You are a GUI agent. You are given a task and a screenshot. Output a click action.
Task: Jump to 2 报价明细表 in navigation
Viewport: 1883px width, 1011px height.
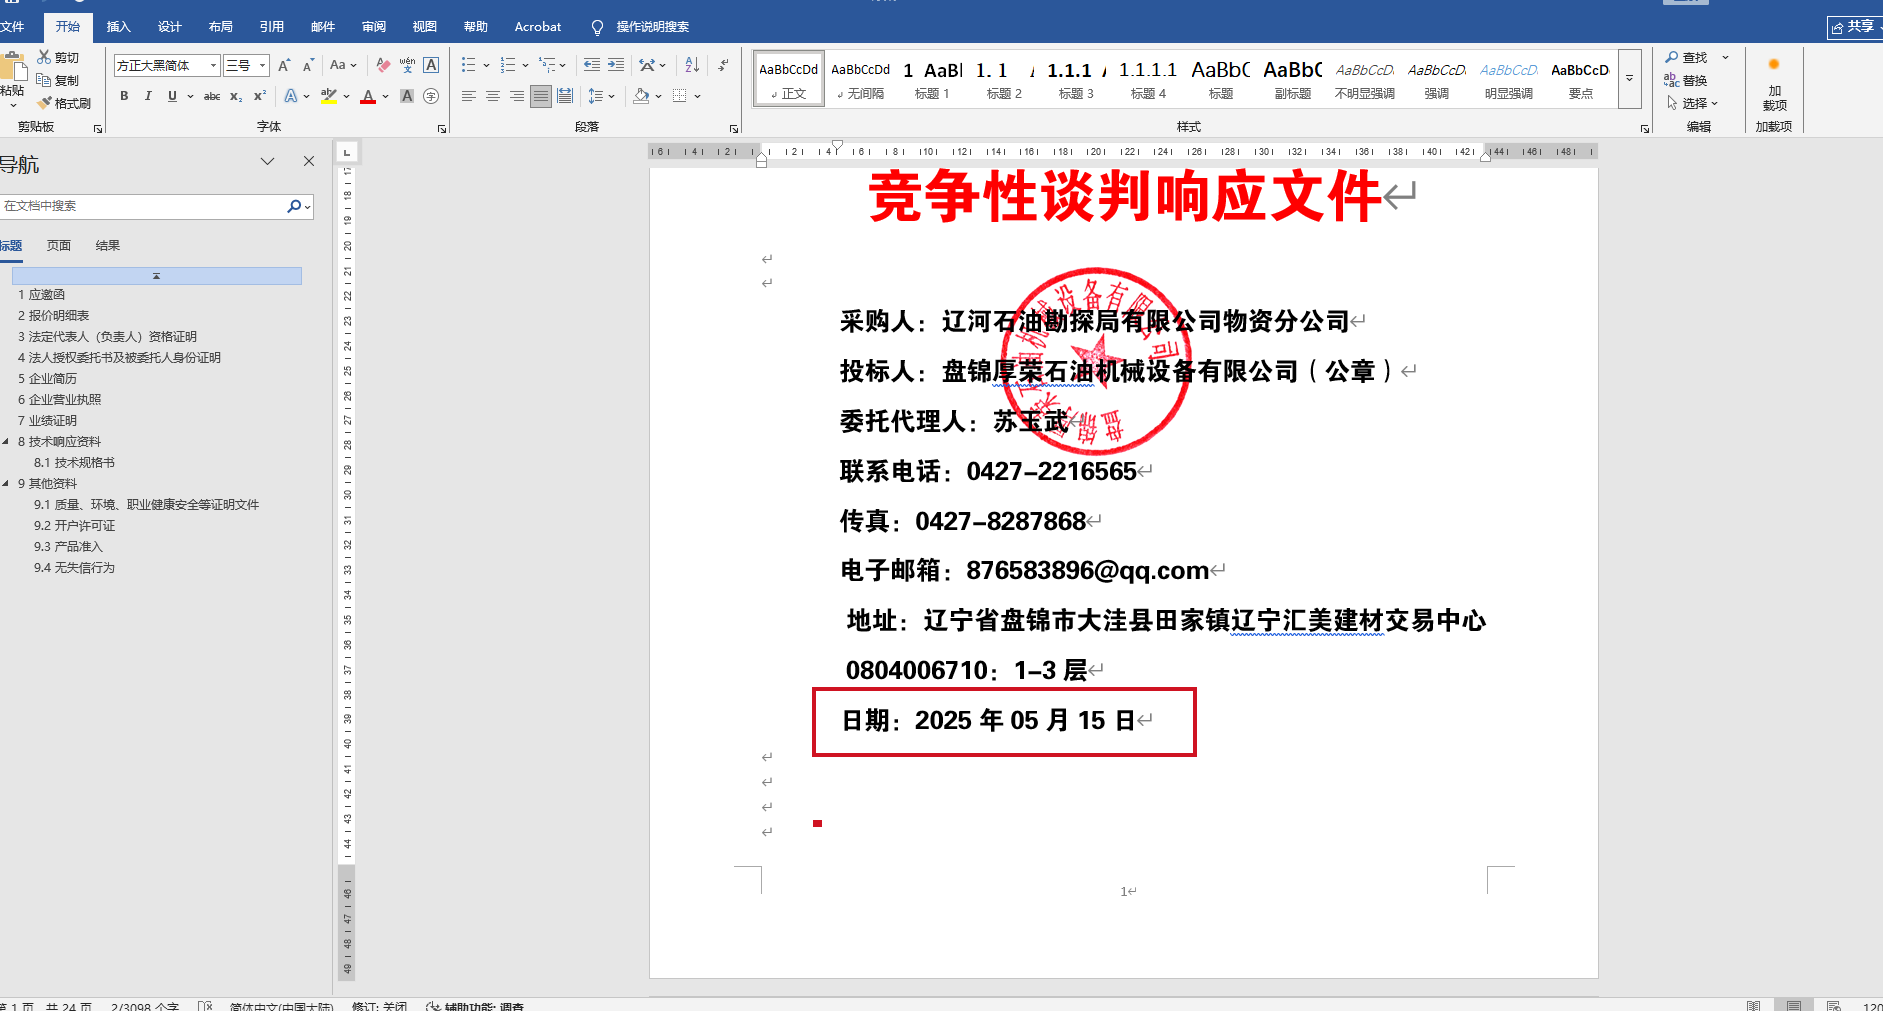coord(54,316)
